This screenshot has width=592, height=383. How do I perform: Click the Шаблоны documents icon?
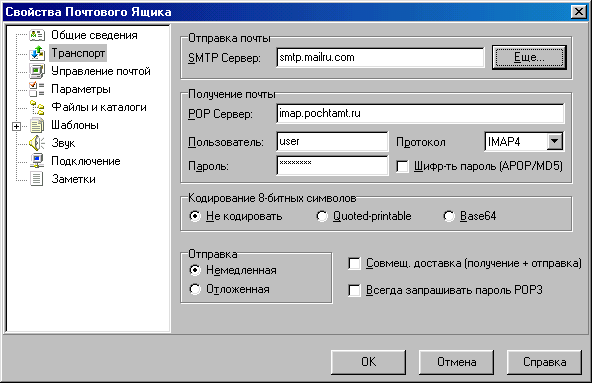(37, 125)
